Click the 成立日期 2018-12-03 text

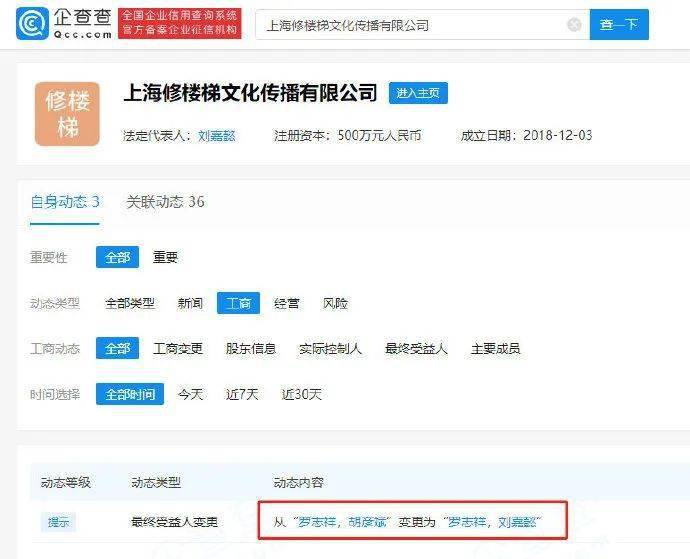click(x=526, y=136)
